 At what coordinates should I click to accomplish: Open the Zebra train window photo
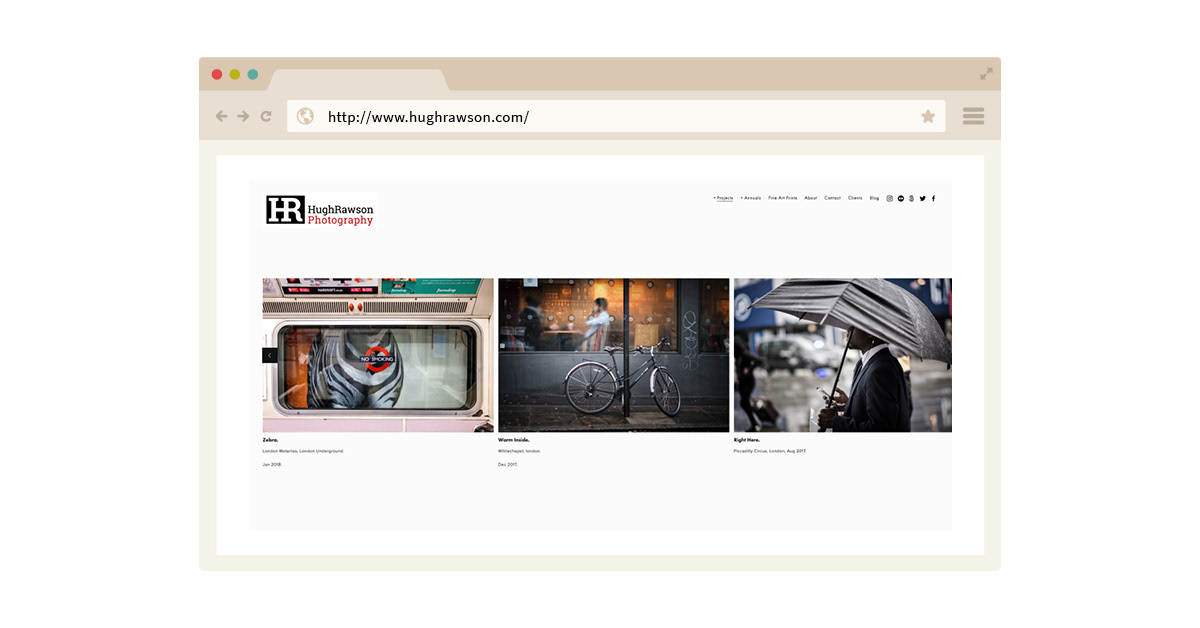(378, 355)
